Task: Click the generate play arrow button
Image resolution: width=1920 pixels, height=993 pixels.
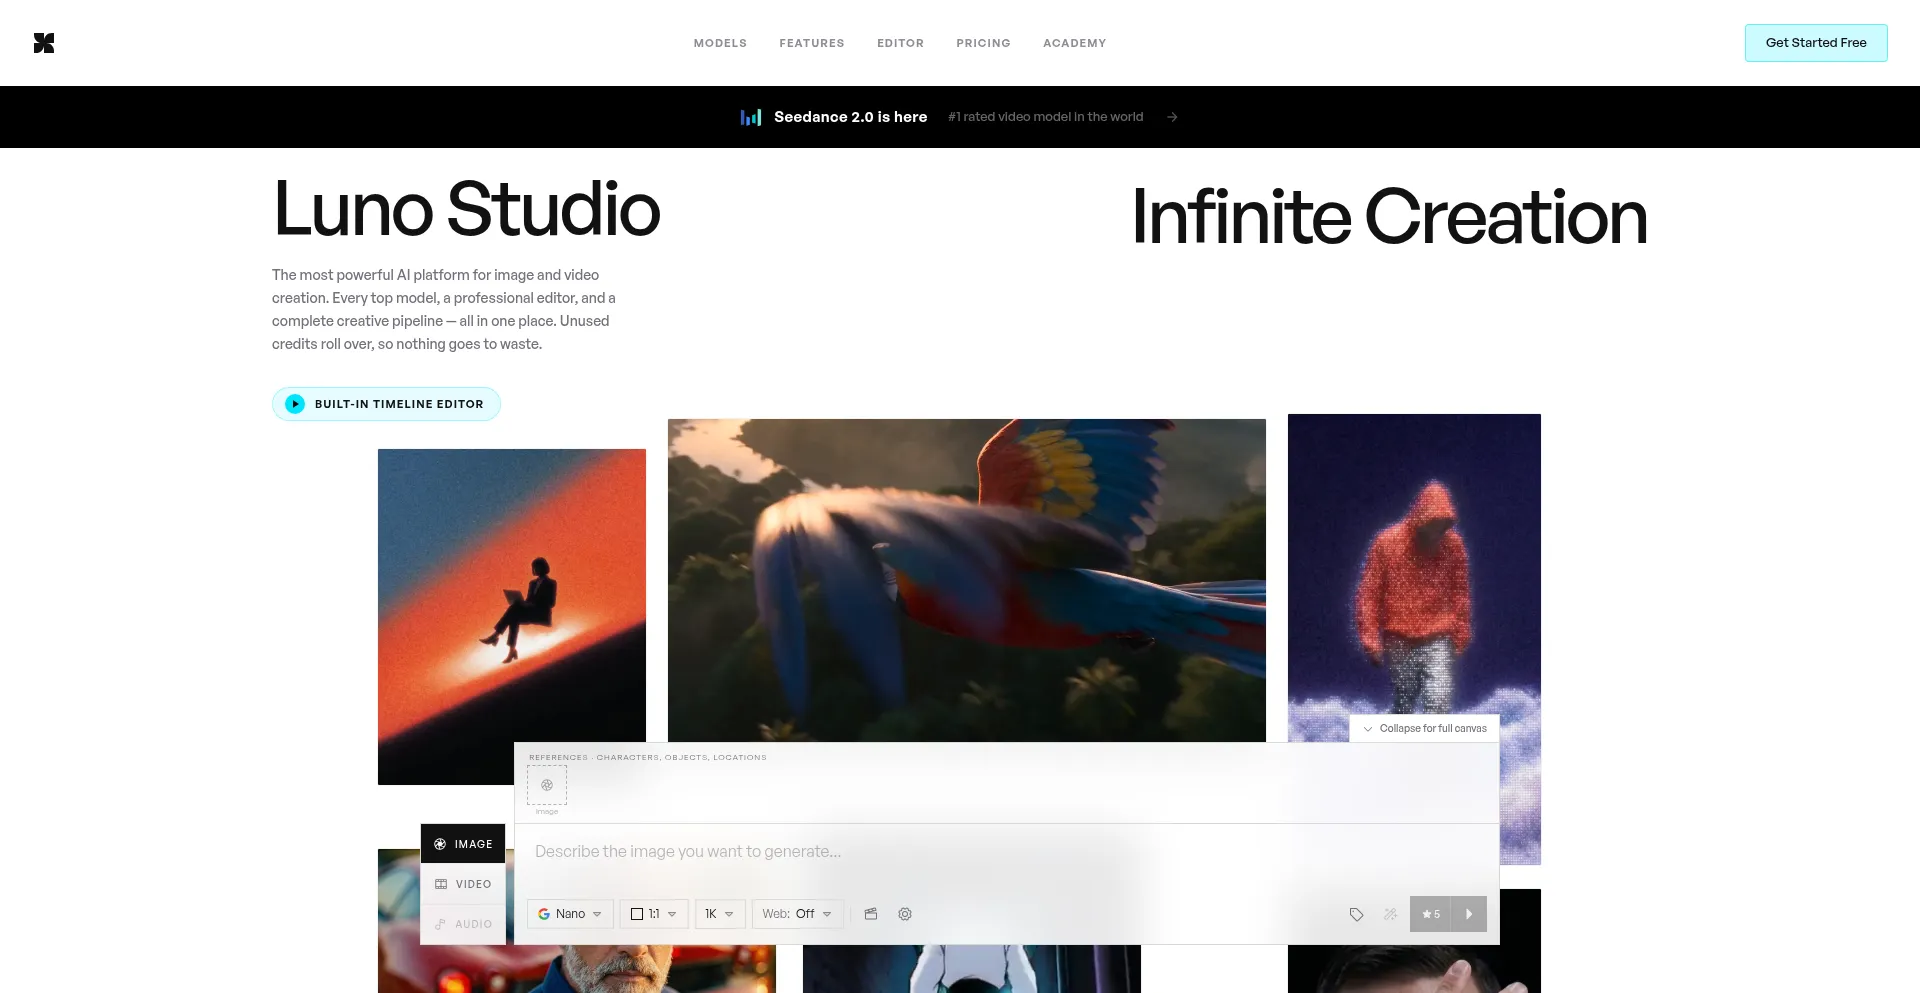Action: (1469, 914)
